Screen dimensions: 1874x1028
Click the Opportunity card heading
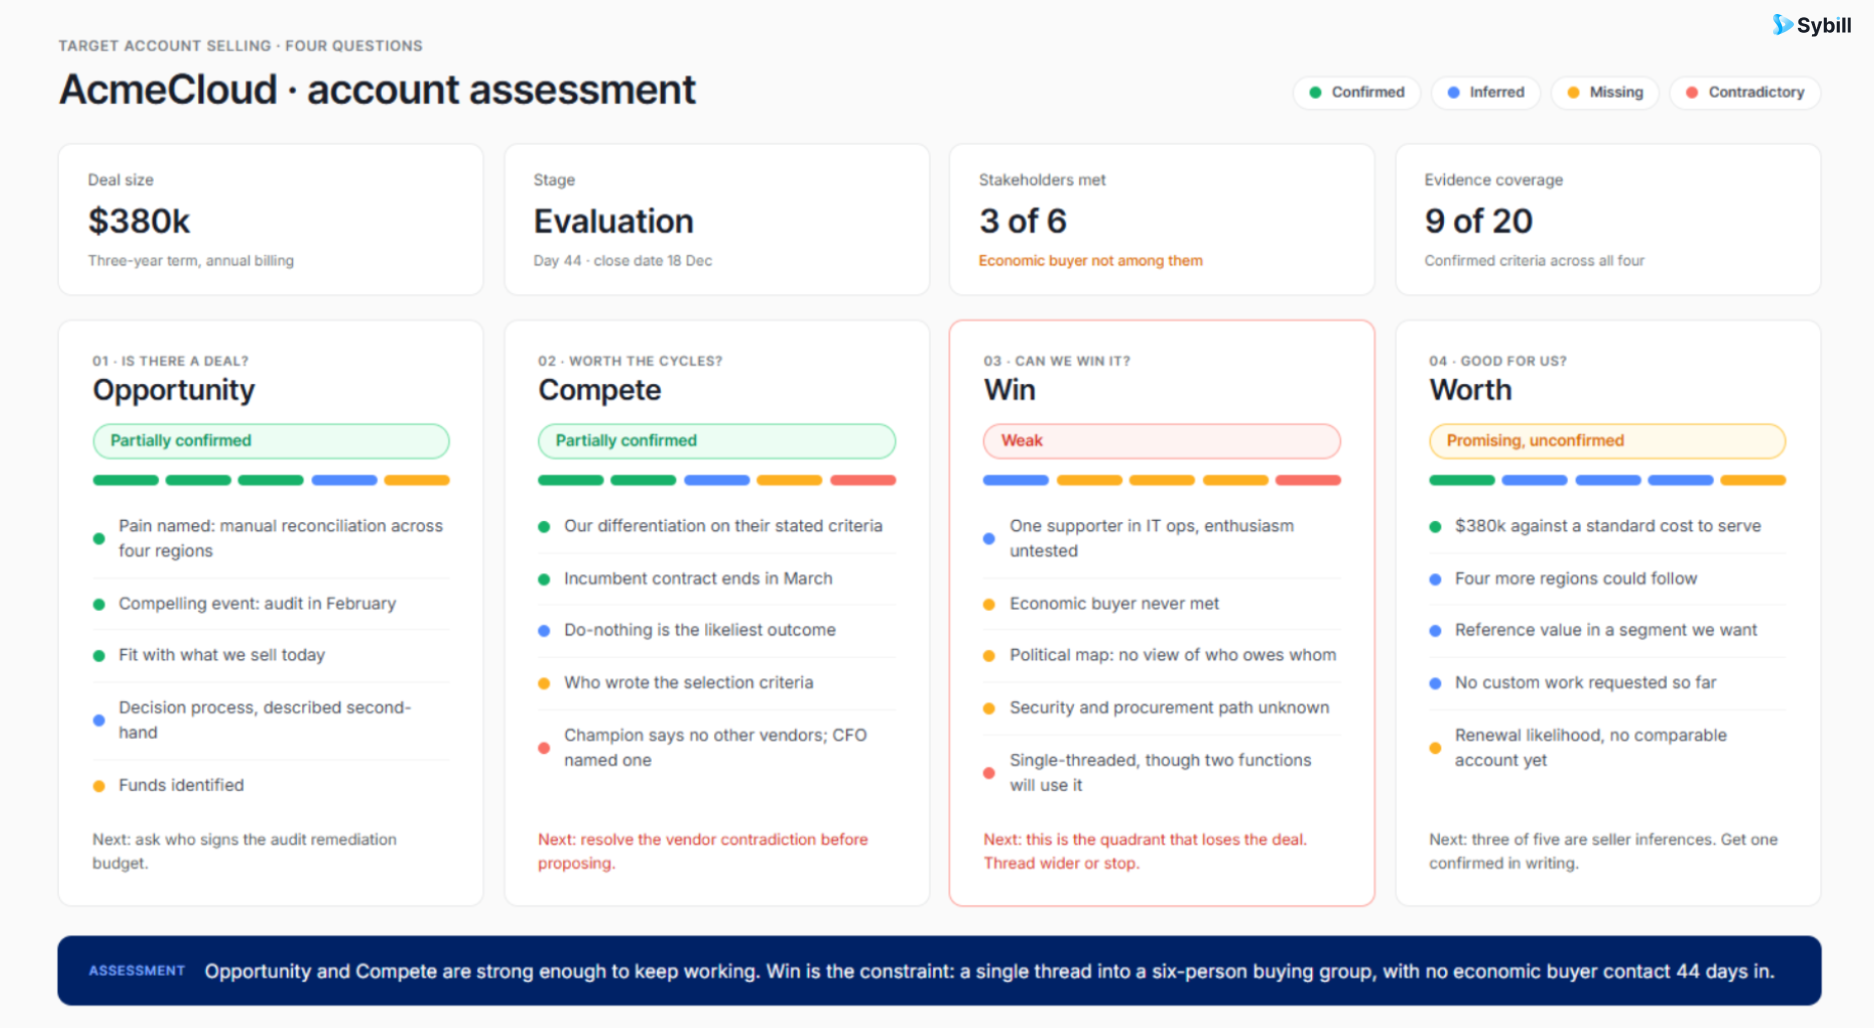click(174, 390)
